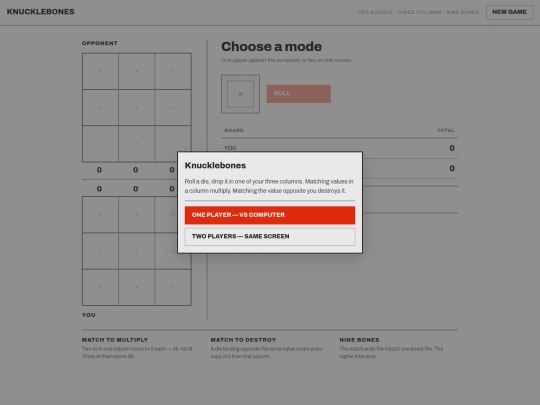Choose One Player vs Computer mode
The width and height of the screenshot is (540, 405).
270,215
